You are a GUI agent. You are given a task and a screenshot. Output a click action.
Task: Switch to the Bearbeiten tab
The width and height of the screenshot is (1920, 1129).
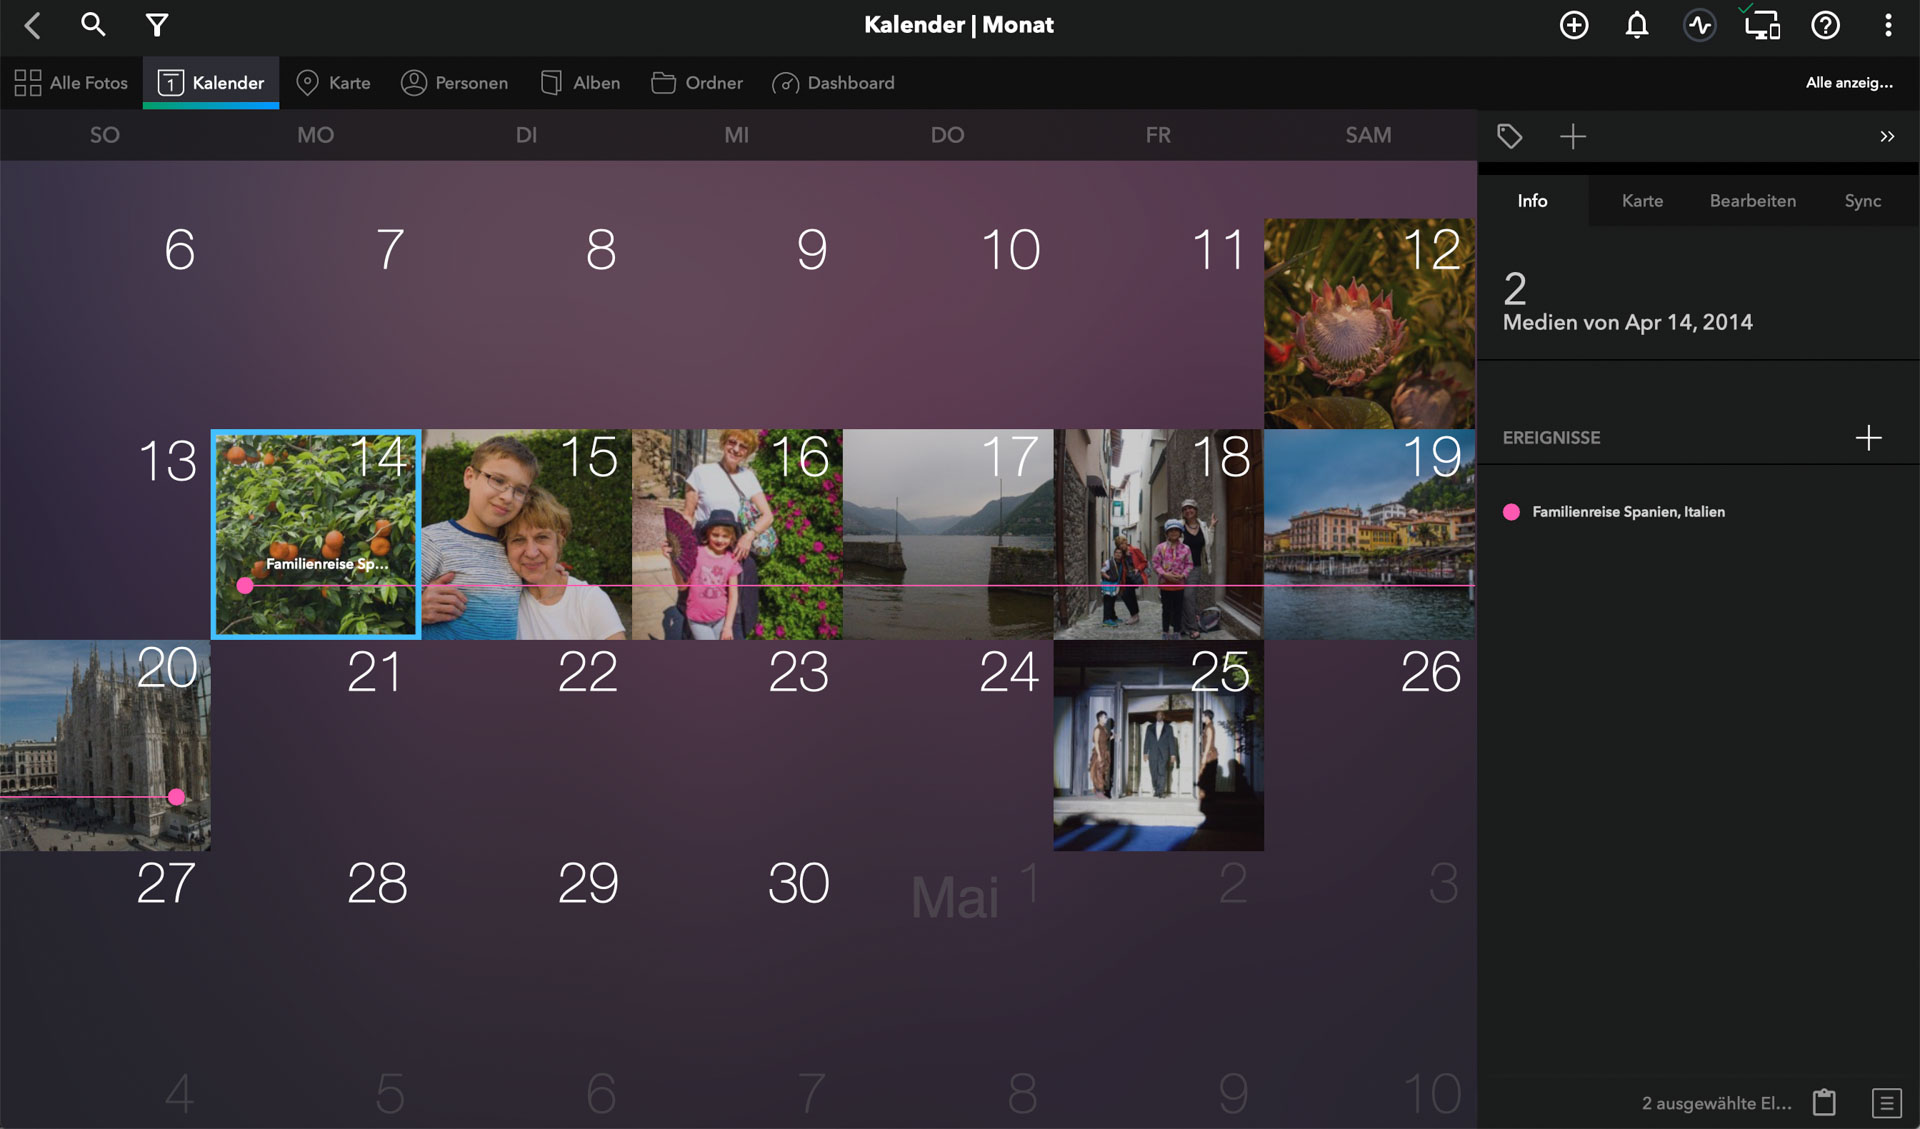(1752, 201)
